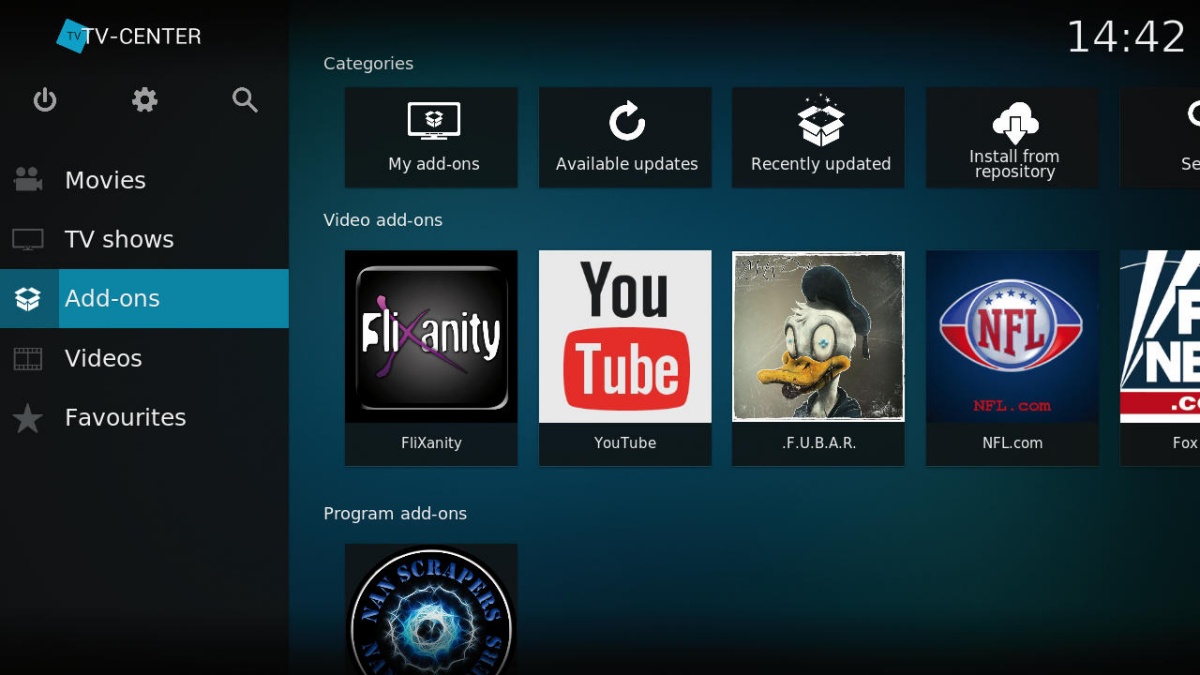Screen dimensions: 1200x675
Task: Click the FliXanity label text
Action: [431, 443]
